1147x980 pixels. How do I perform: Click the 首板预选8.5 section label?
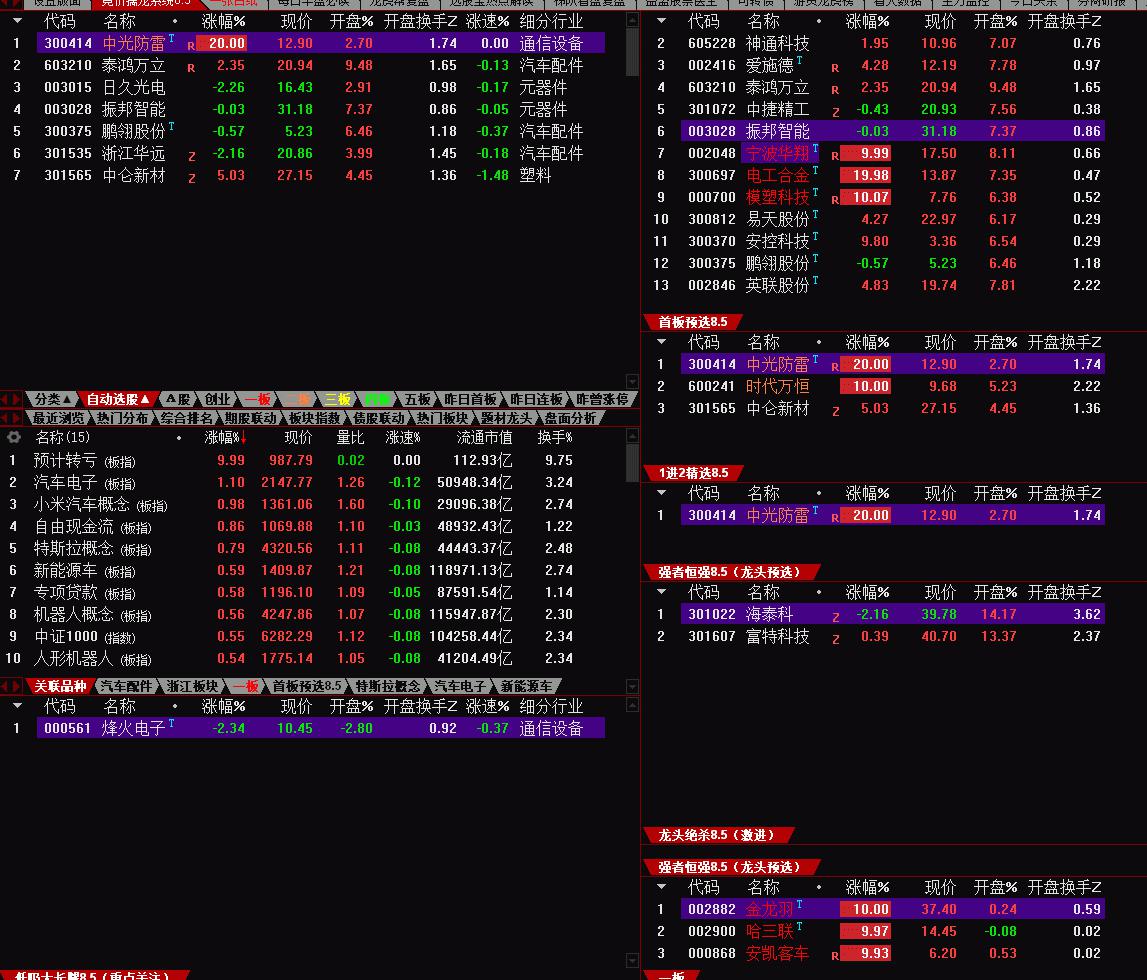[x=693, y=322]
